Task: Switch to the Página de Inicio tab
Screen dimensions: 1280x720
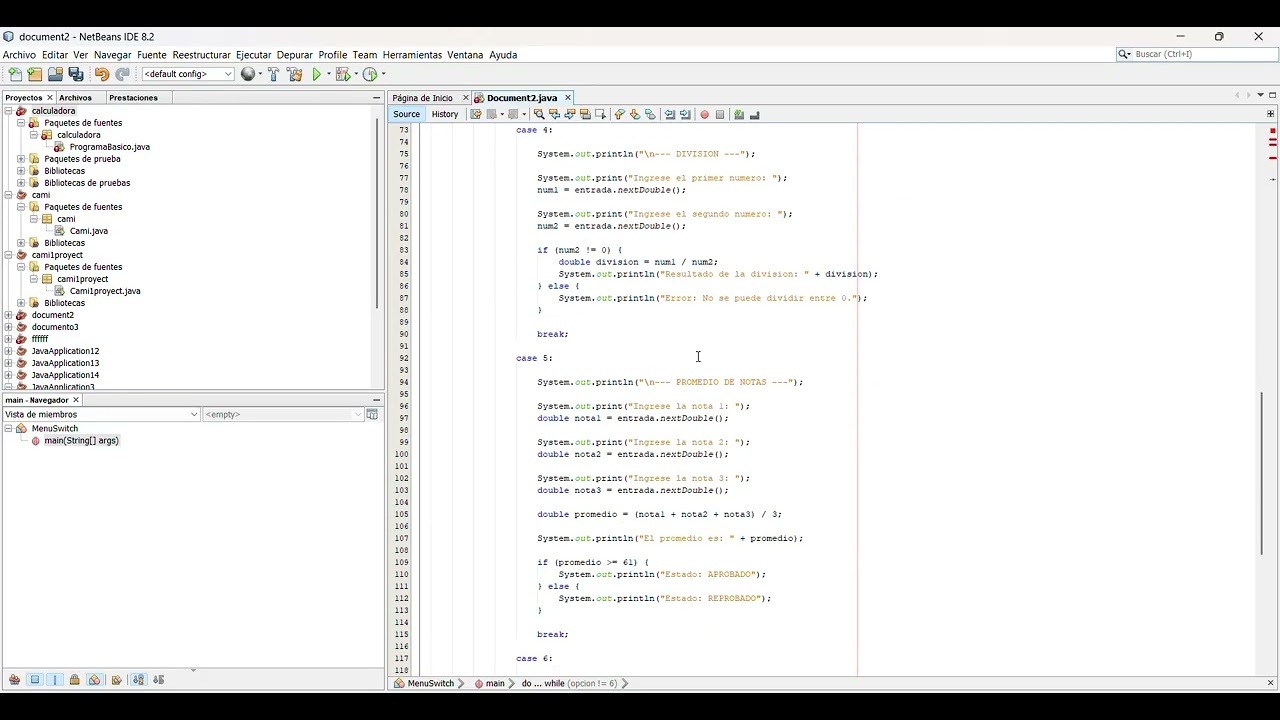Action: [x=422, y=98]
